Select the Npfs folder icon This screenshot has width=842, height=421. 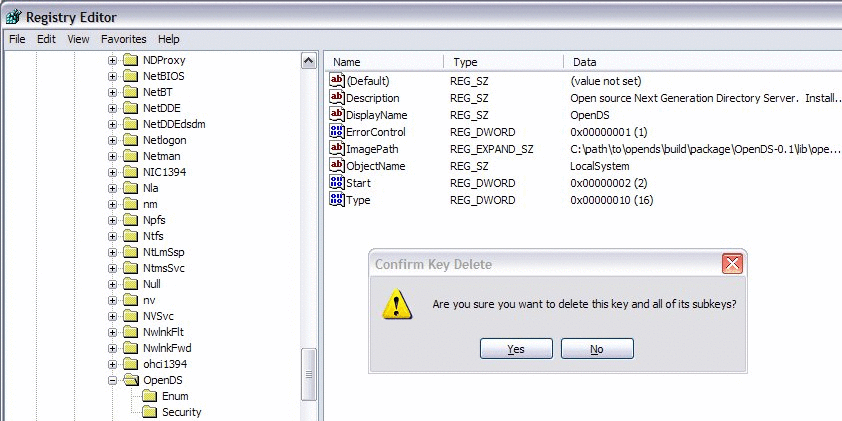(x=130, y=220)
